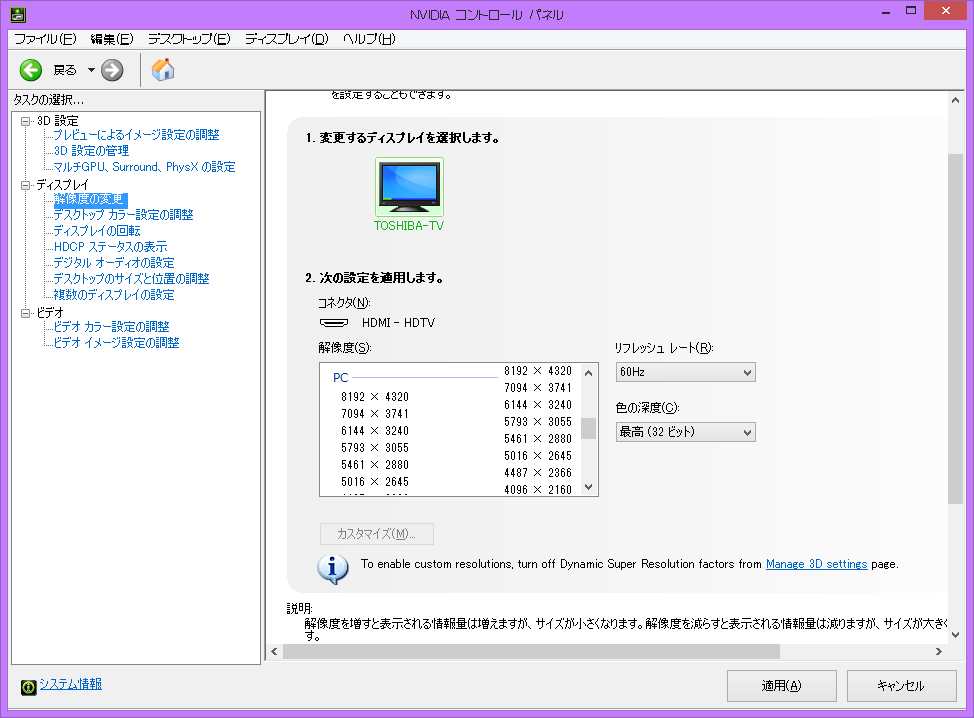Select 解像度の変更 in the task tree
Screen dimensions: 974x718
90,199
